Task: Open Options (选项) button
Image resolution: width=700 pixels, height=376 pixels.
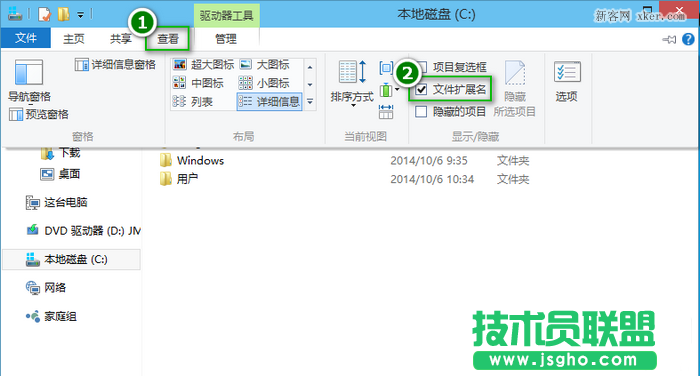Action: pos(567,81)
